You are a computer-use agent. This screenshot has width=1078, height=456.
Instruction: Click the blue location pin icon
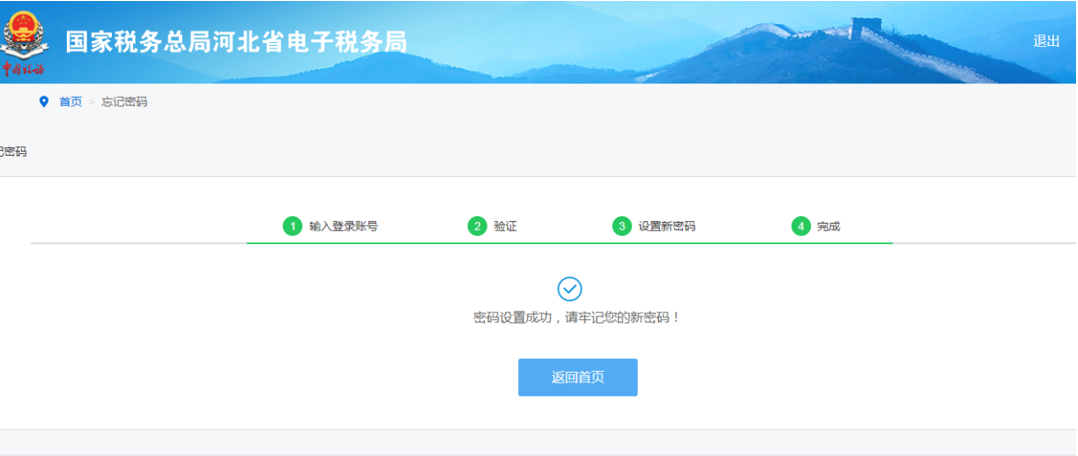44,102
